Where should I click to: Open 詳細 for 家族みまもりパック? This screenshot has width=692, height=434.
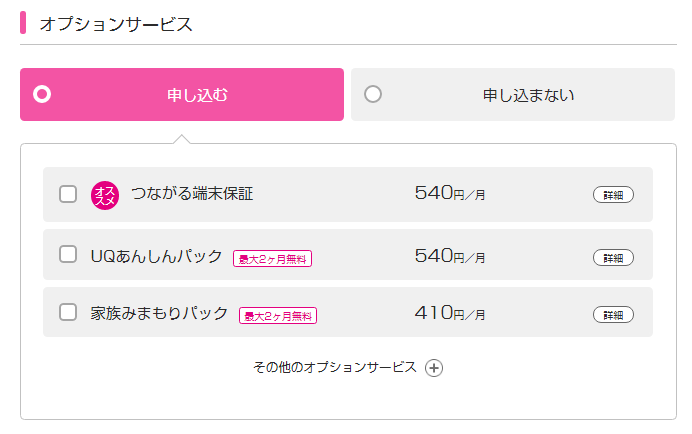click(x=613, y=315)
